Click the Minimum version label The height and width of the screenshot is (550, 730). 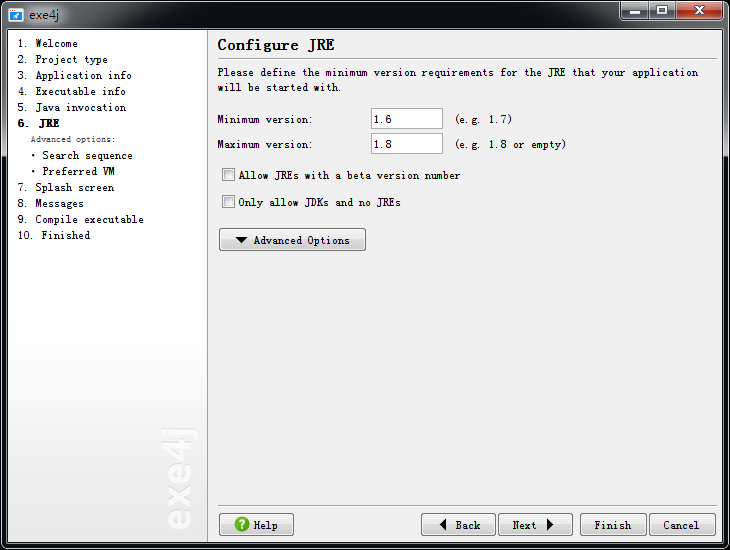click(265, 120)
